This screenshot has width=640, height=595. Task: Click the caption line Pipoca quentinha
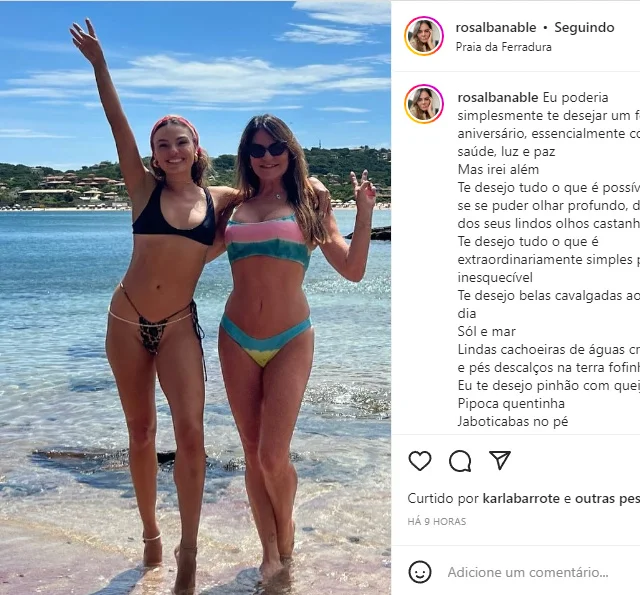511,403
